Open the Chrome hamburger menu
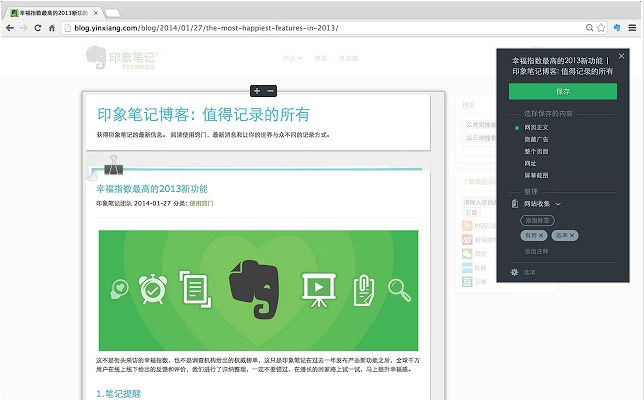 pos(632,28)
